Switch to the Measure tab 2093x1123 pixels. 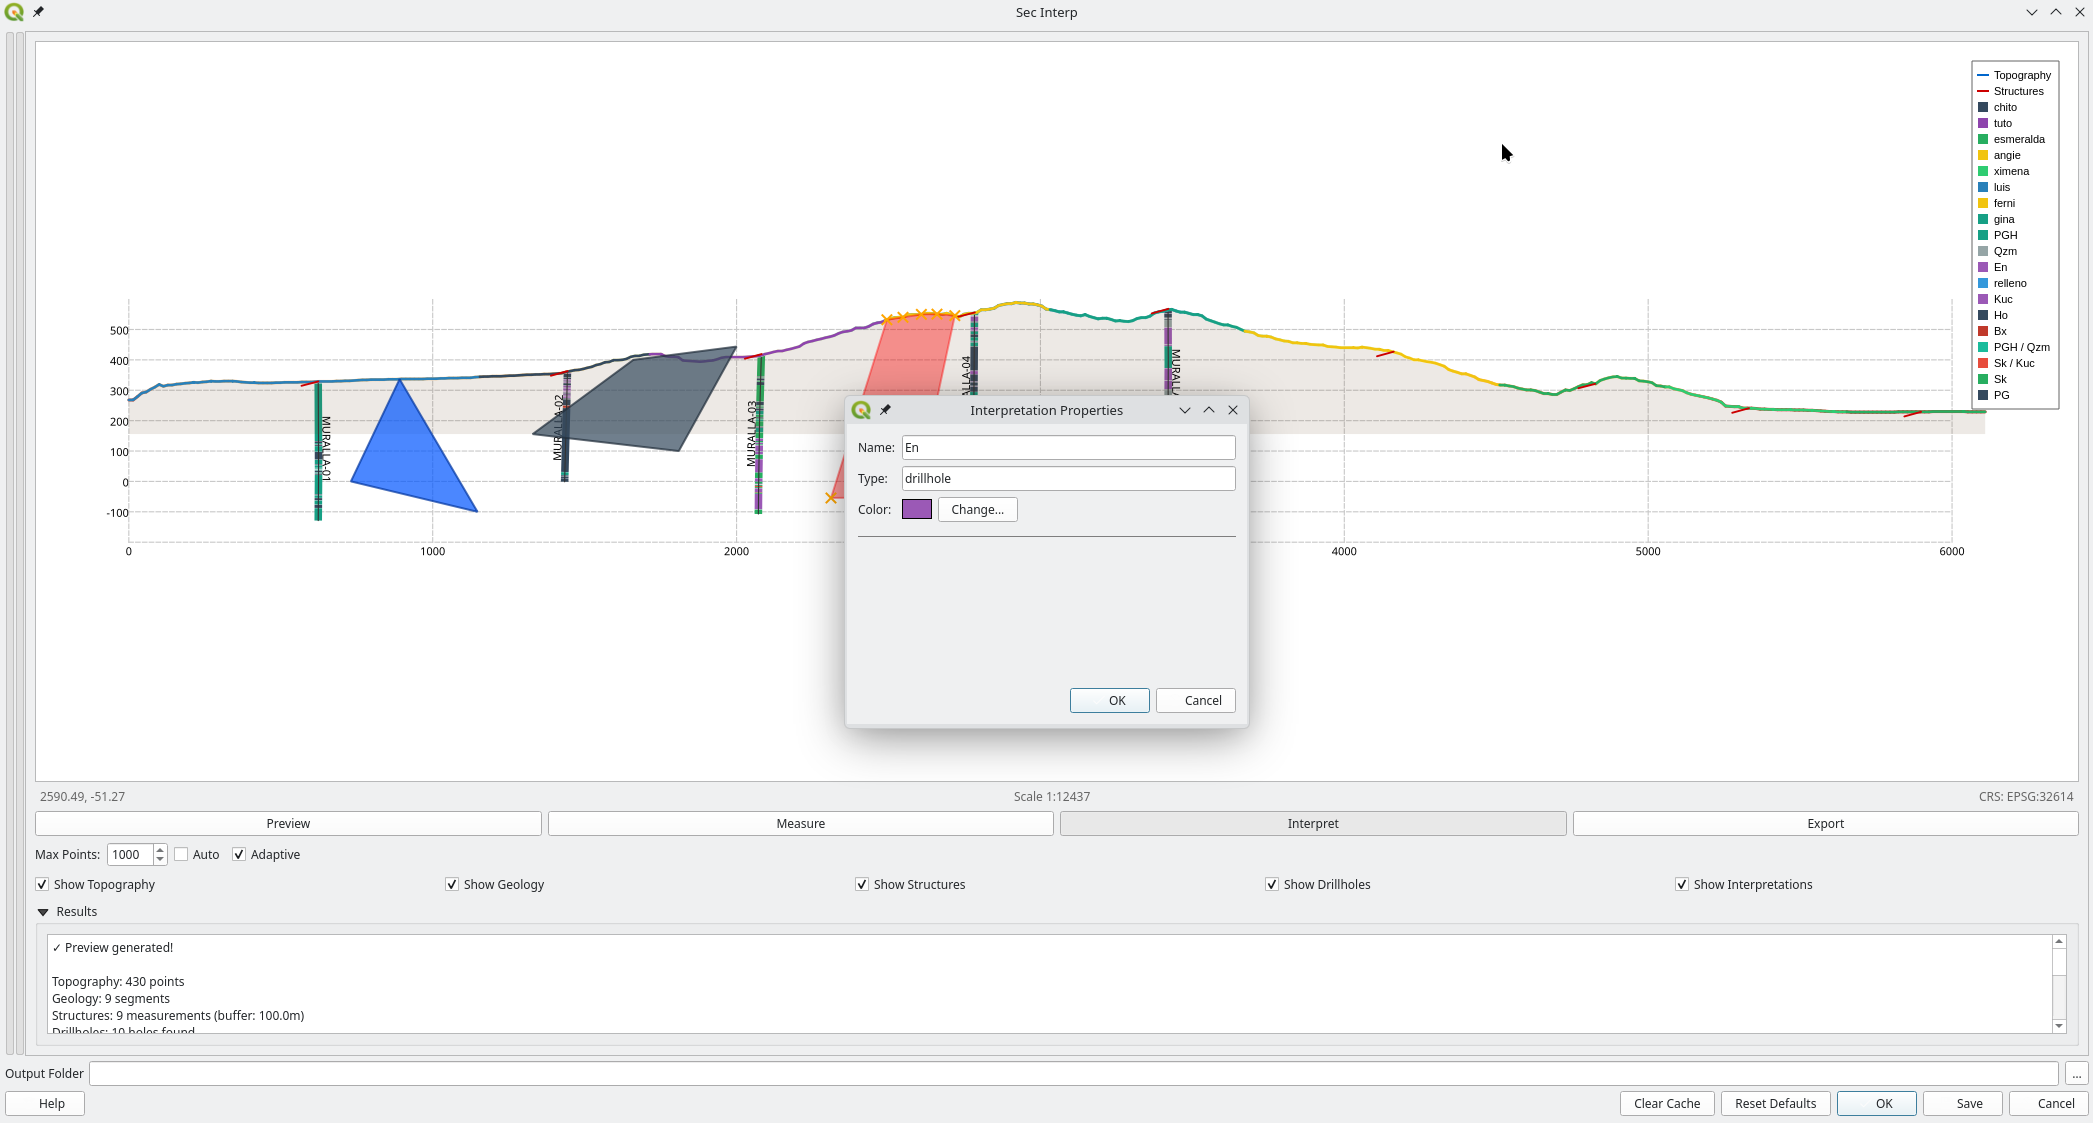(800, 823)
